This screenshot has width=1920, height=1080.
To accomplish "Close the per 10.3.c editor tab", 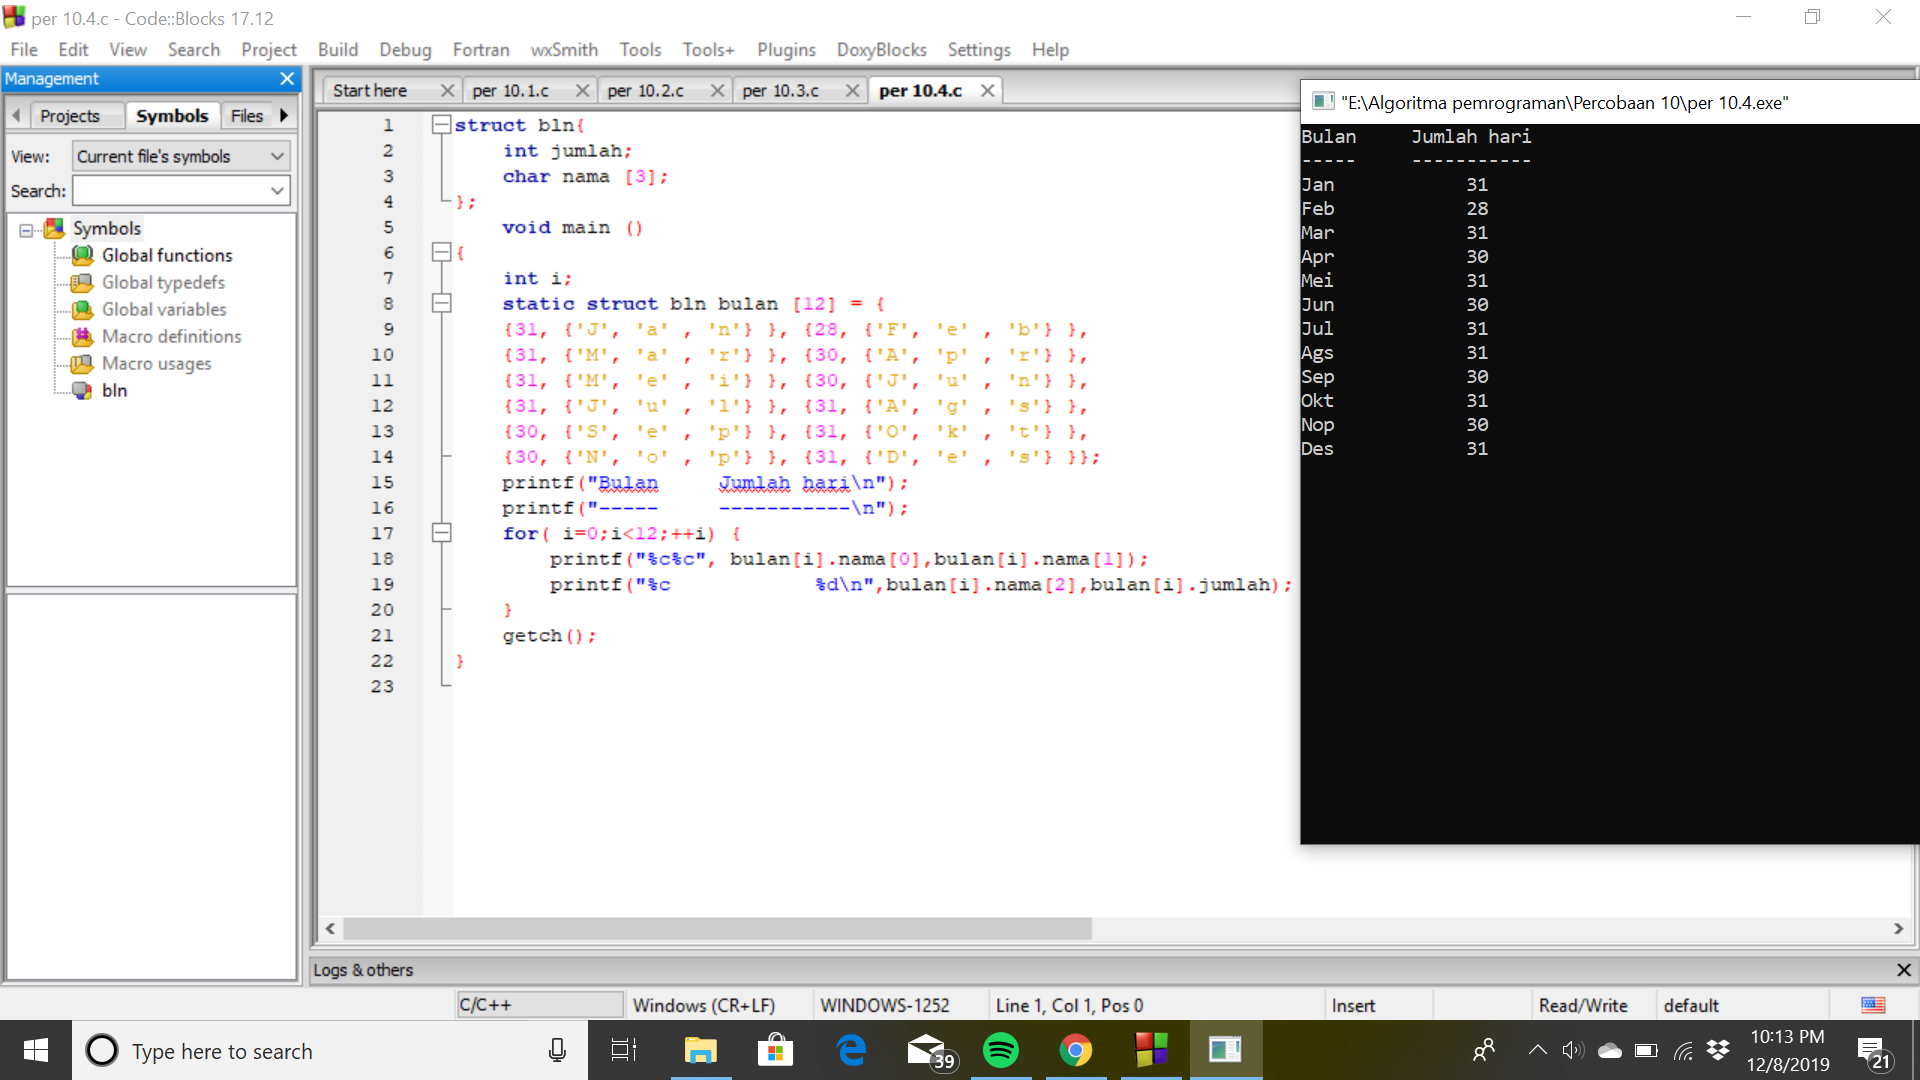I will 852,90.
